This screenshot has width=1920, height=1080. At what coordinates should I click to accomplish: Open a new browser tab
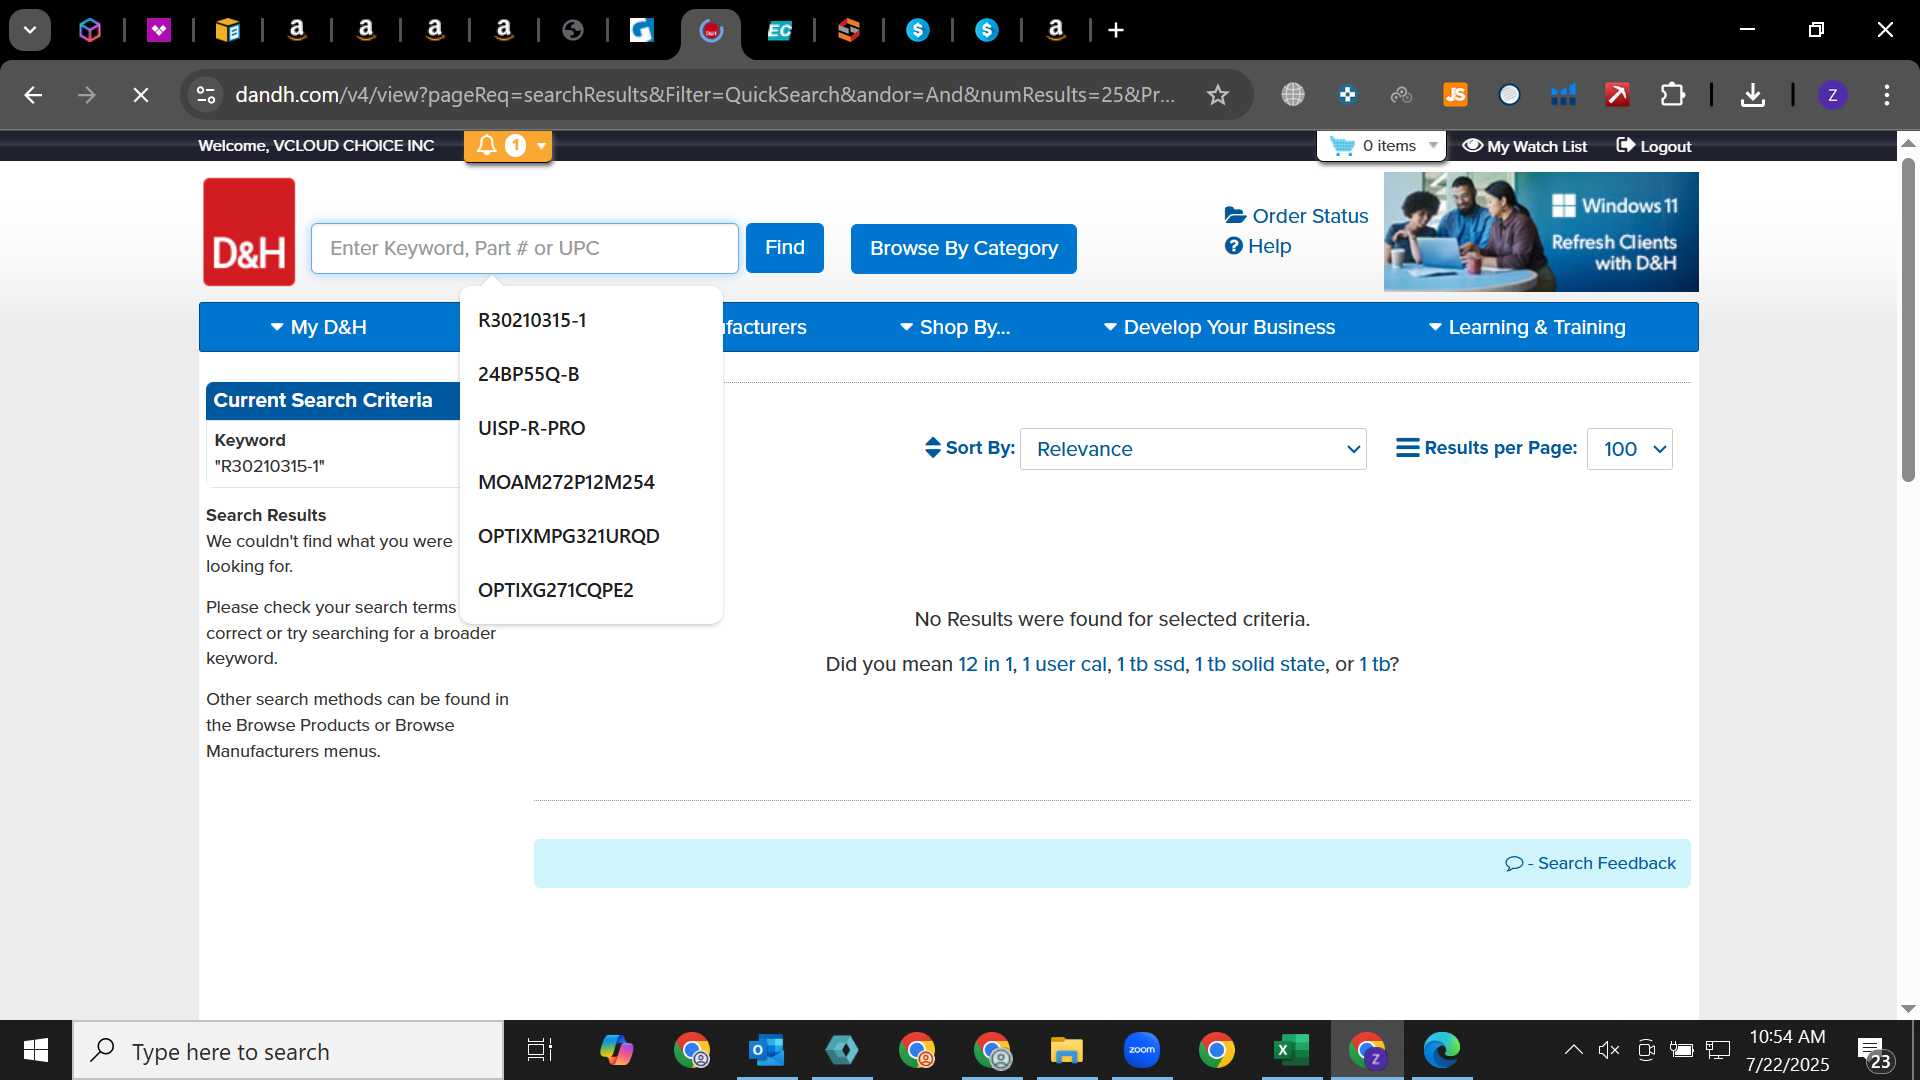point(1116,30)
